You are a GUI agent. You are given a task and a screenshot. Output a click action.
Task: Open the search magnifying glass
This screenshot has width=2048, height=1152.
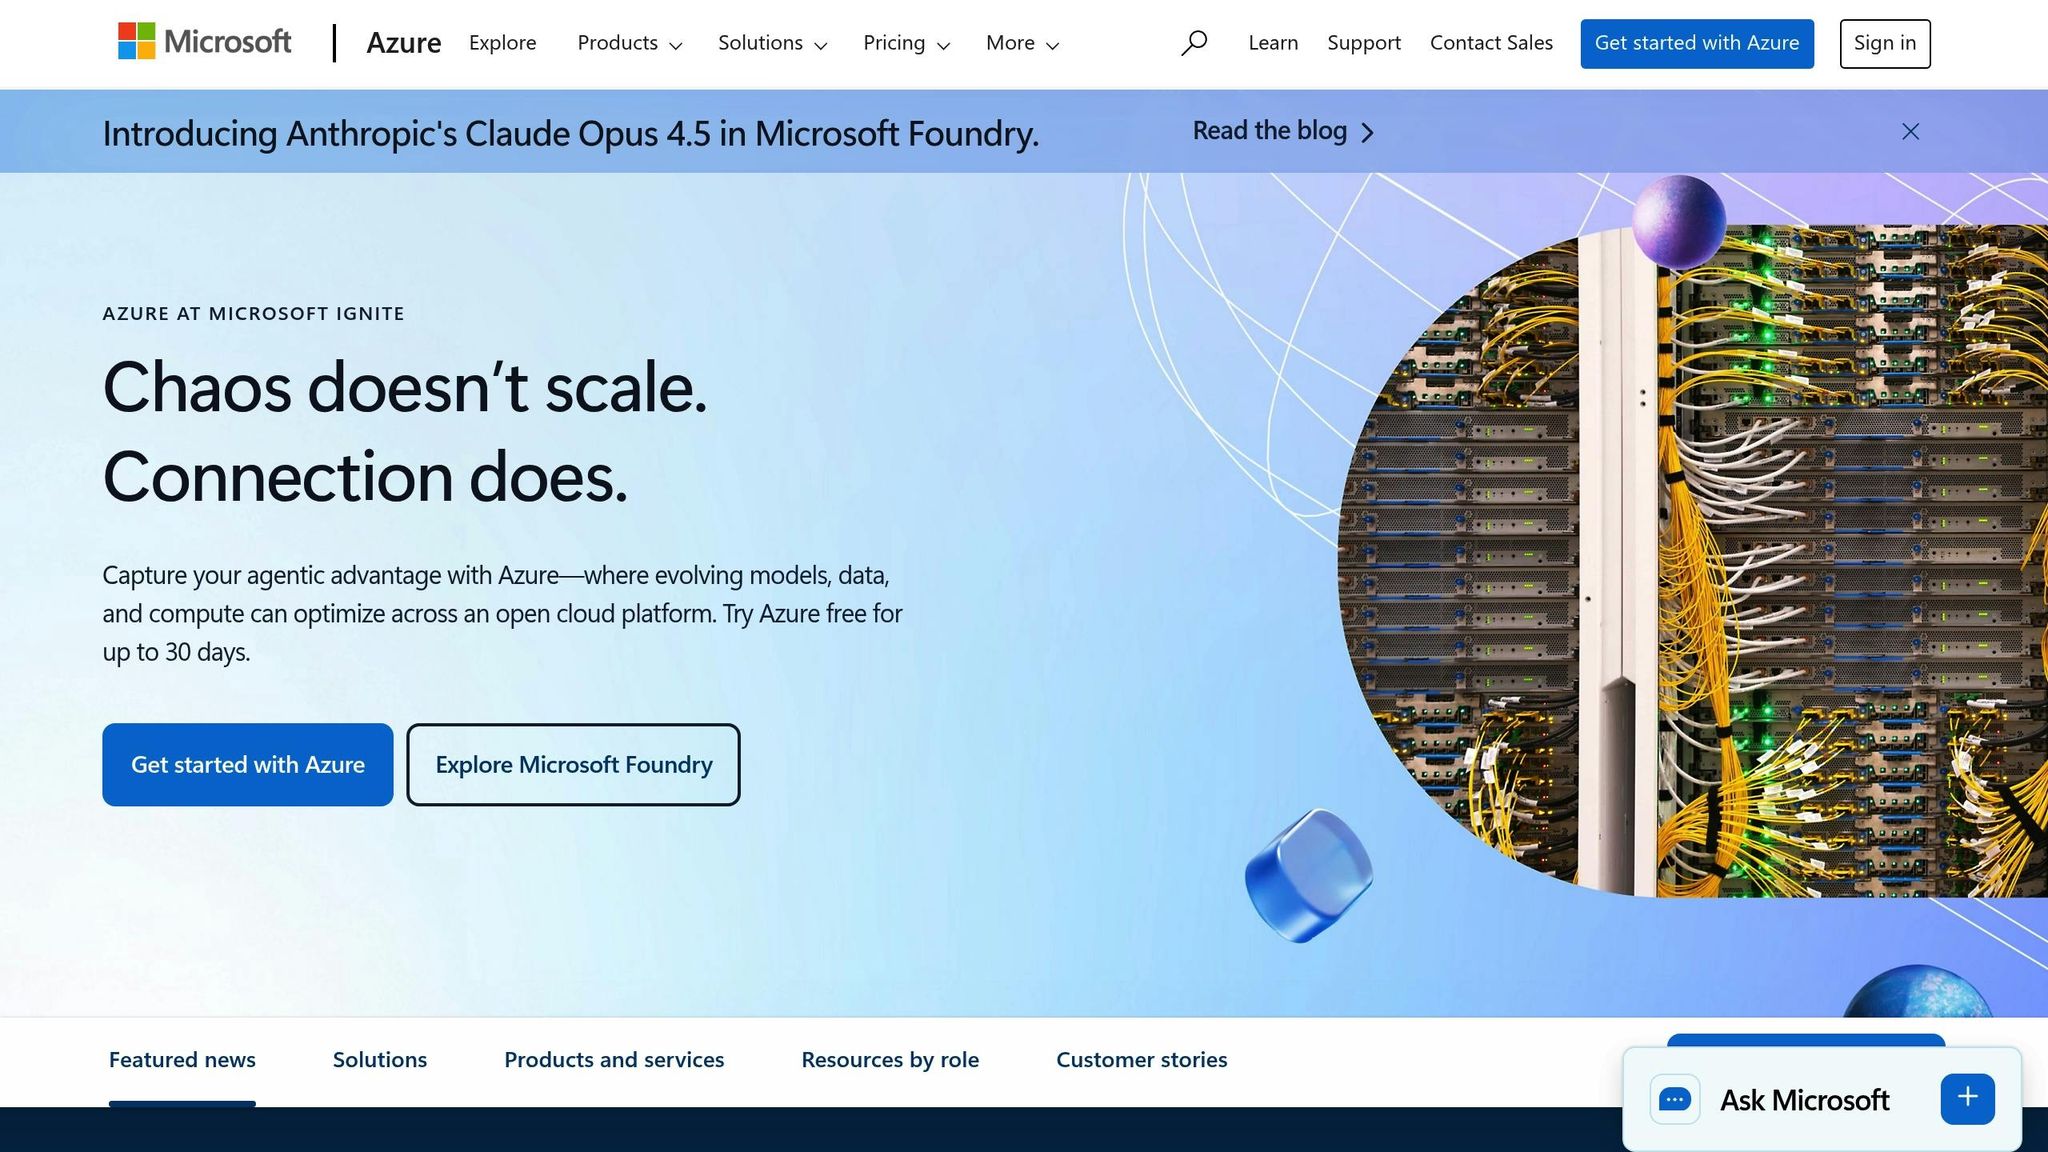[1194, 42]
